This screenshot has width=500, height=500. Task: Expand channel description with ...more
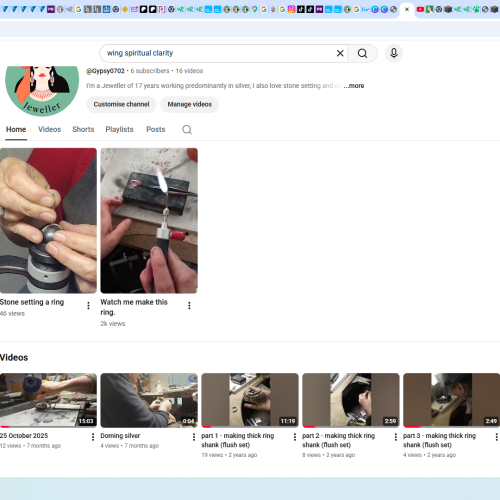click(354, 86)
